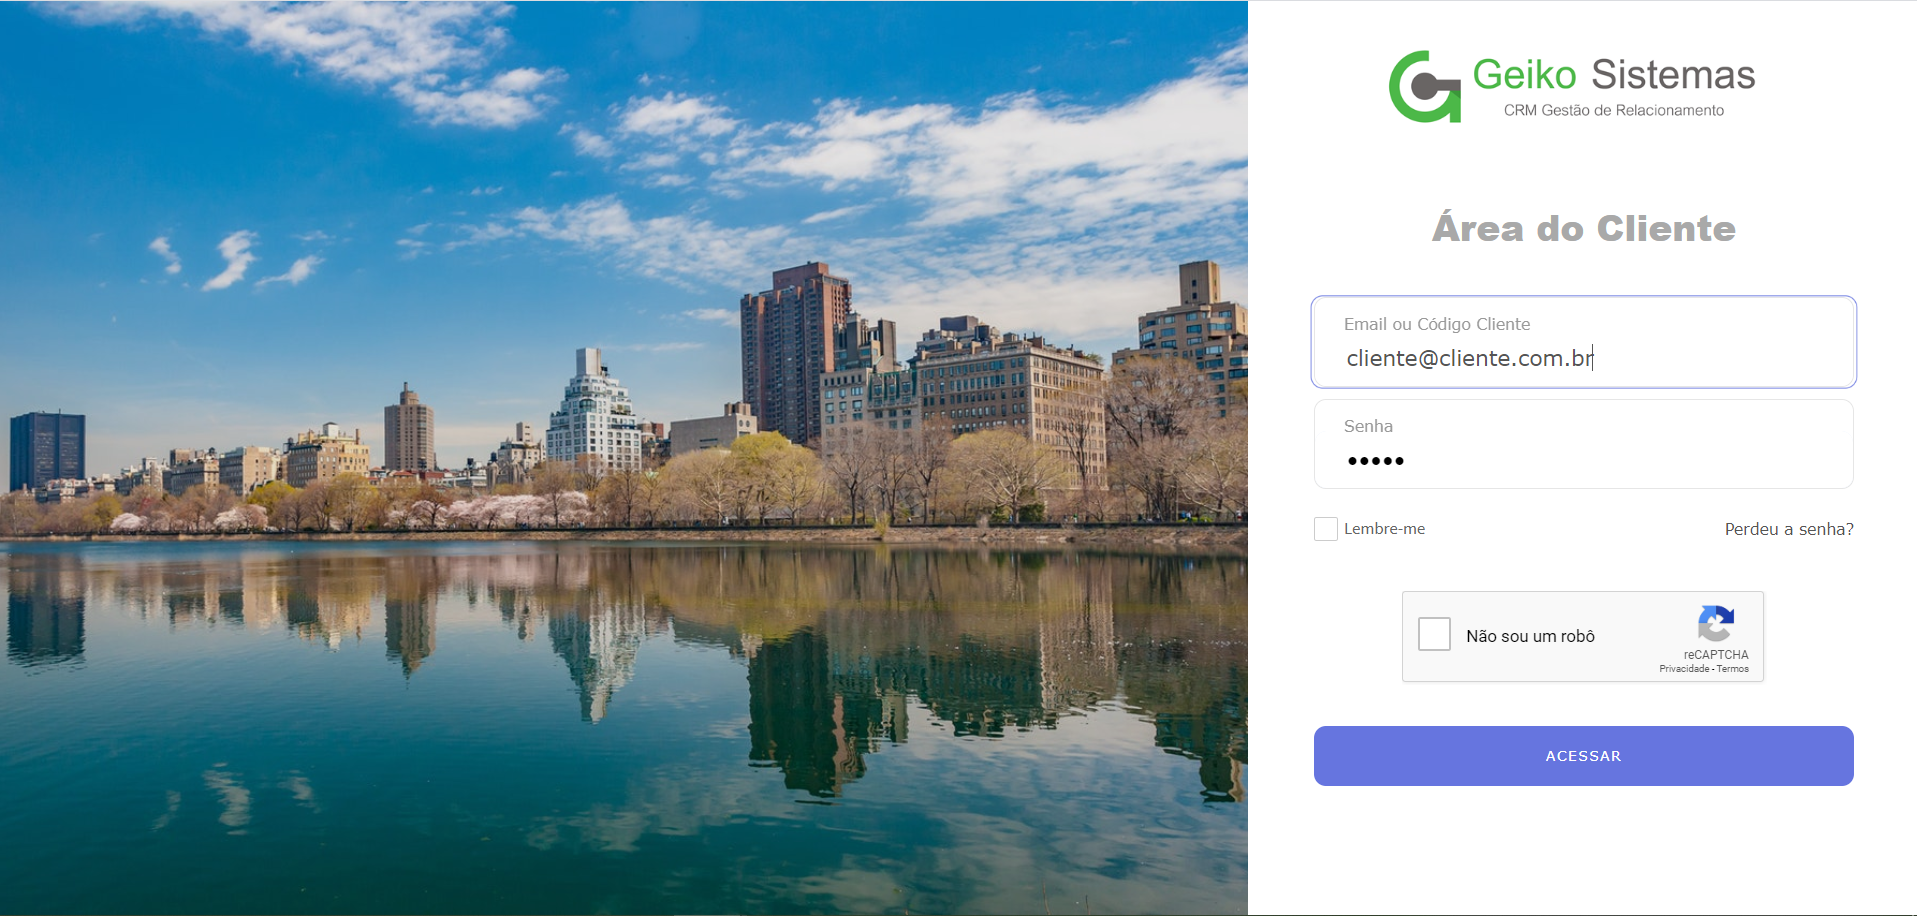1917x916 pixels.
Task: Click the masked password dots
Action: click(1375, 461)
